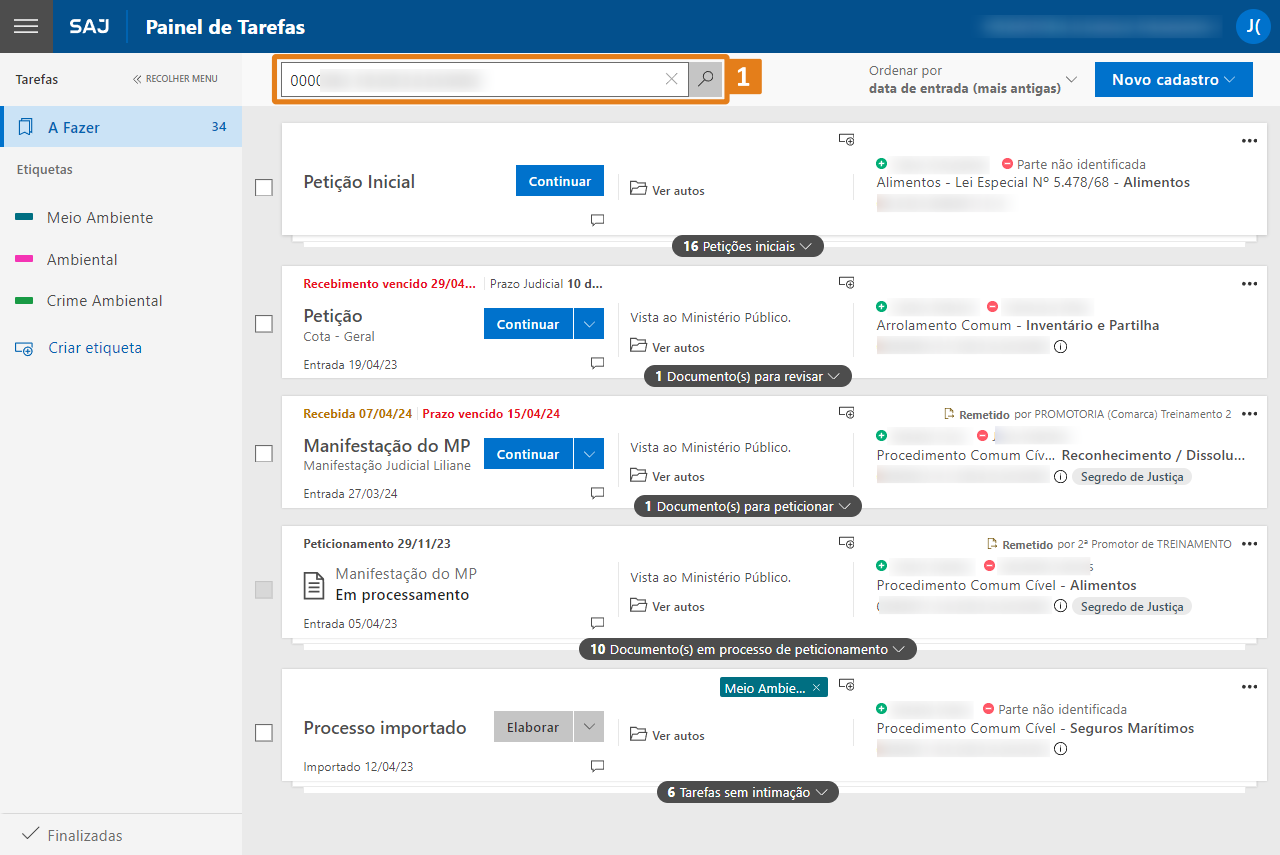The height and width of the screenshot is (855, 1280).
Task: Open three-dot menu on PROMOTORIA Remetido card
Action: point(1249,414)
